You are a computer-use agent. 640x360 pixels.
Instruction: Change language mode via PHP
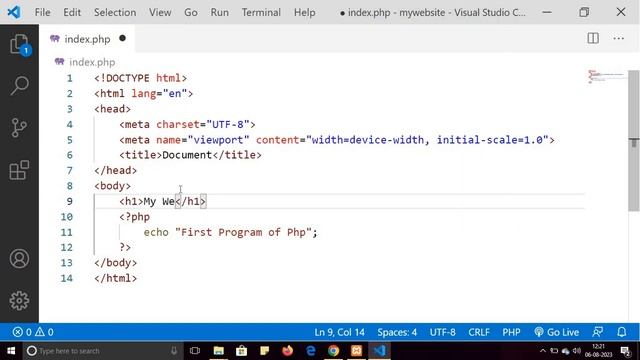(x=511, y=332)
